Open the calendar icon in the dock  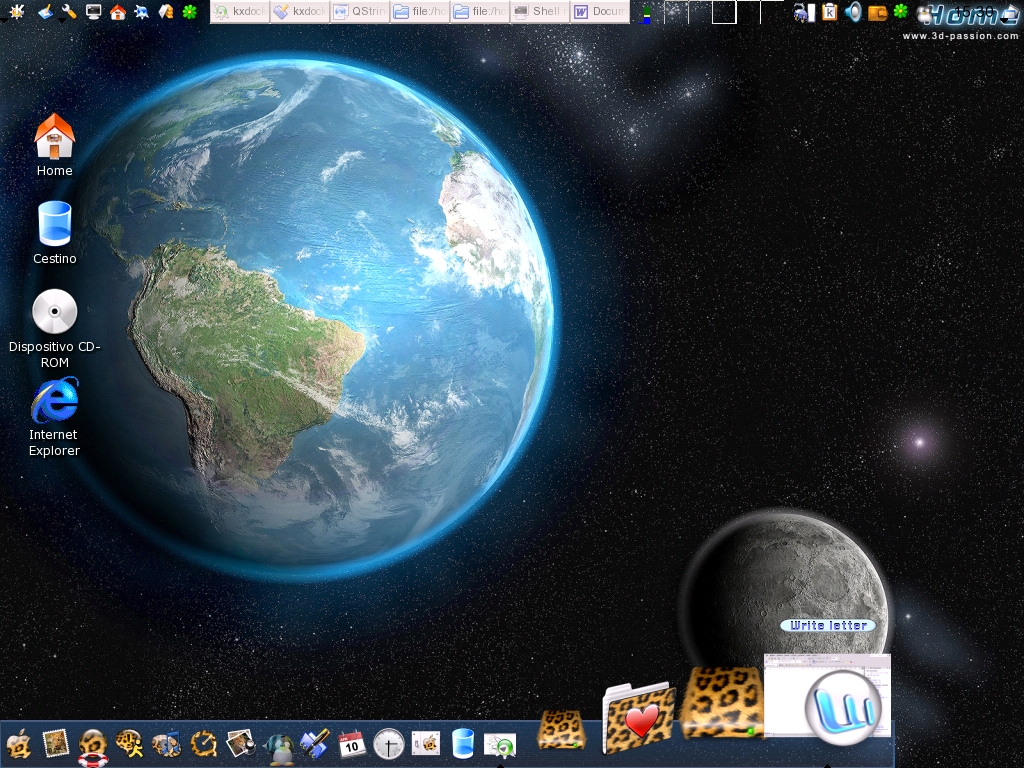click(x=351, y=743)
